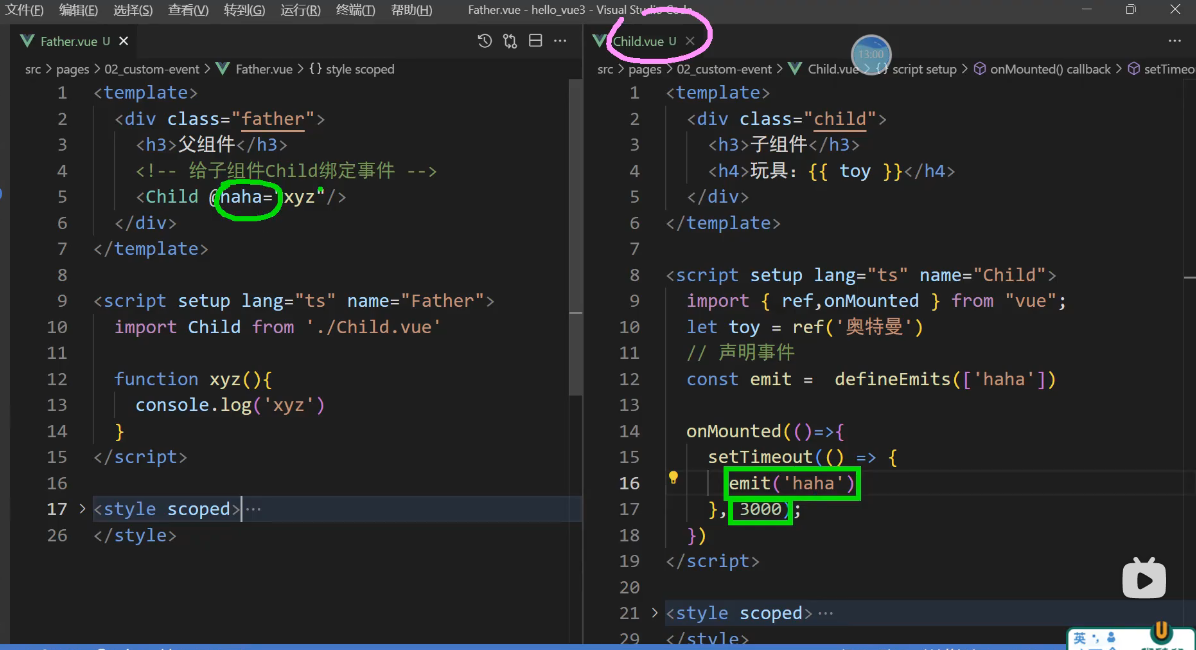Viewport: 1196px width, 650px height.
Task: Click the cube icon before setTimeout breadcrumb
Action: click(x=1133, y=69)
